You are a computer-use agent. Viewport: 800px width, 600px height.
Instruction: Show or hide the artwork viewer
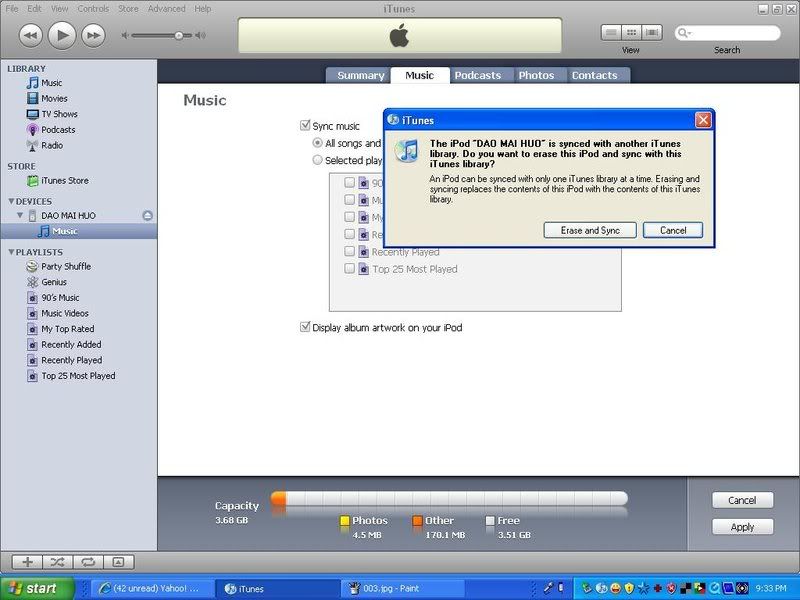tap(118, 562)
